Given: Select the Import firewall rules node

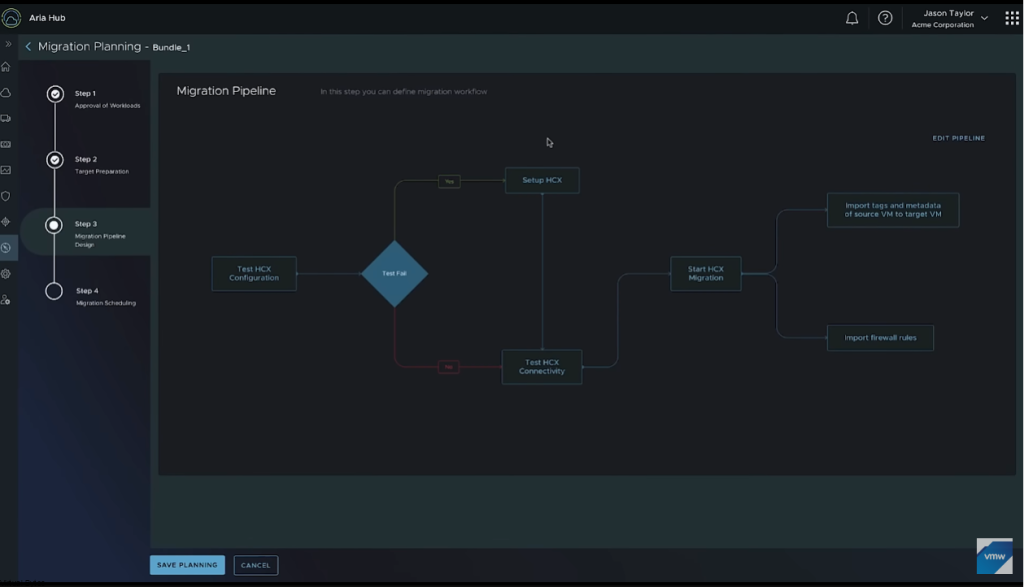Looking at the screenshot, I should click(x=880, y=338).
